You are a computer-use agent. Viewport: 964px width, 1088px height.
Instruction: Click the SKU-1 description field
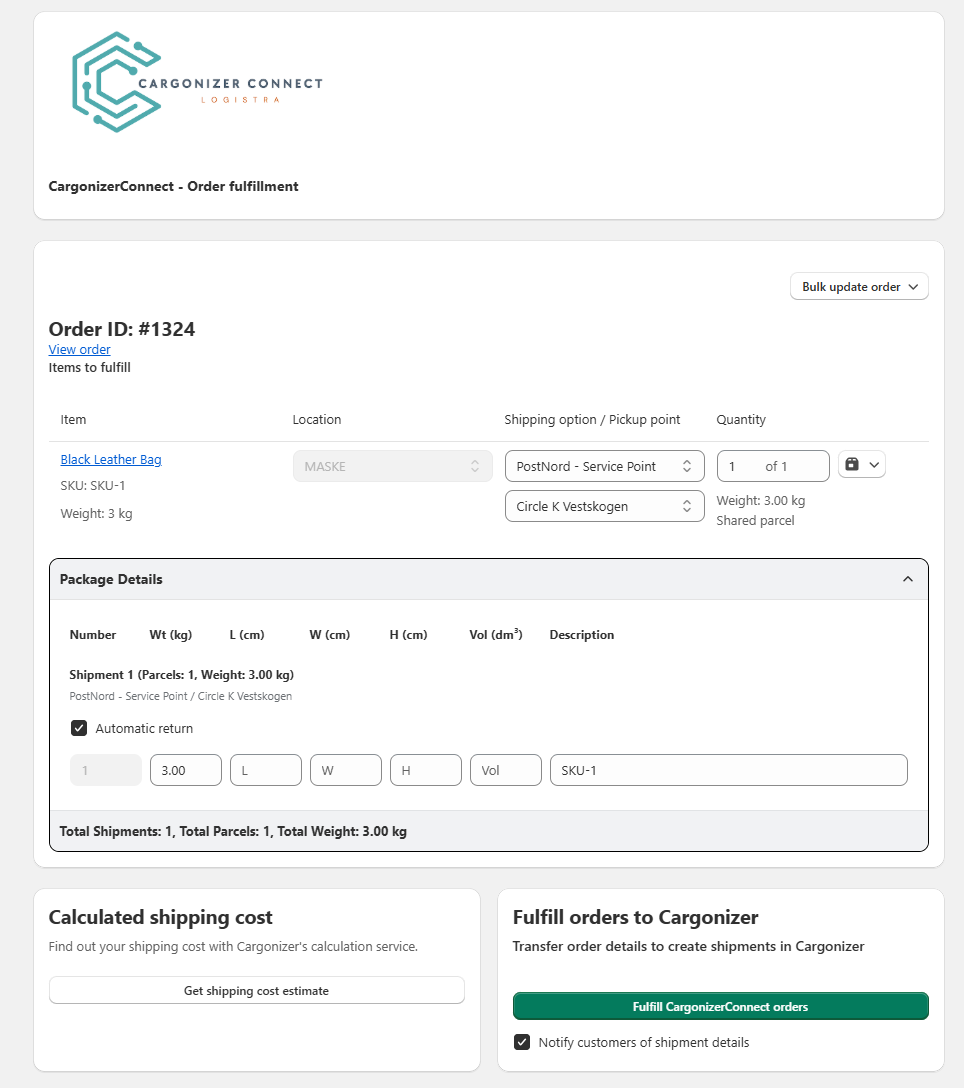click(728, 770)
